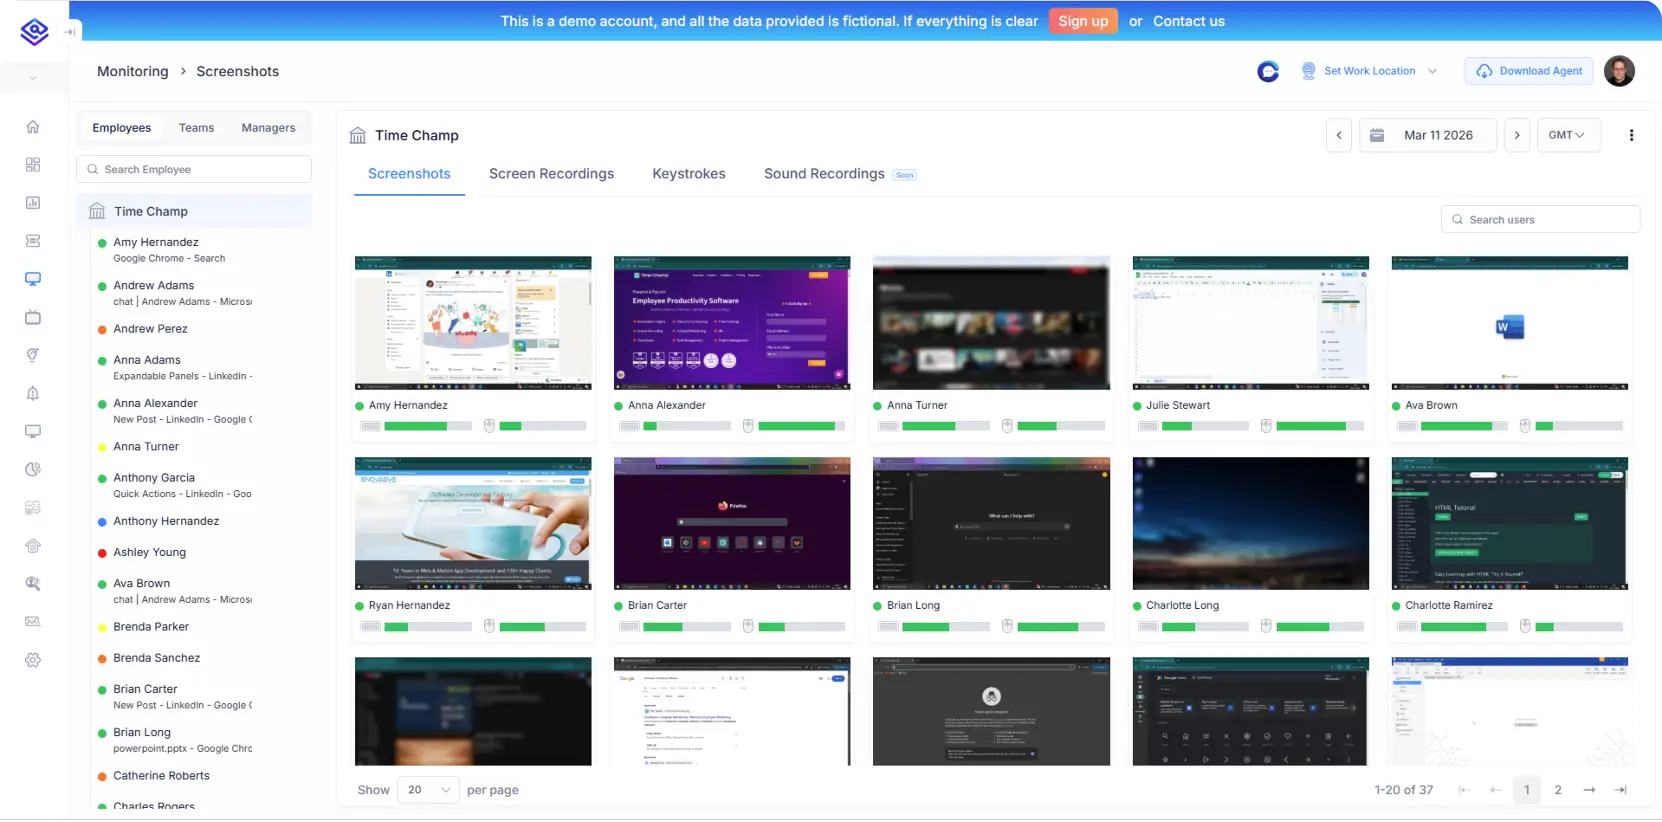Click the Time Champ logo top left
Screen dimensions: 1662x822
(x=34, y=32)
